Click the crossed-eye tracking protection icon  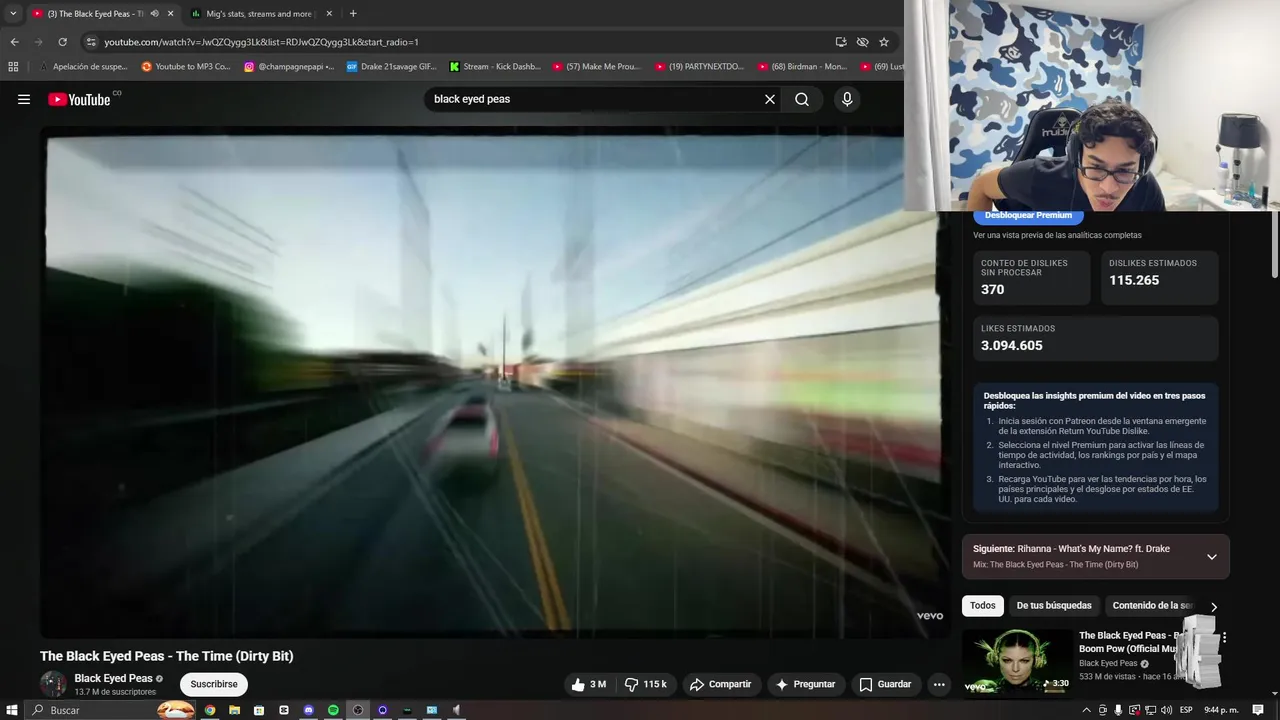tap(862, 42)
